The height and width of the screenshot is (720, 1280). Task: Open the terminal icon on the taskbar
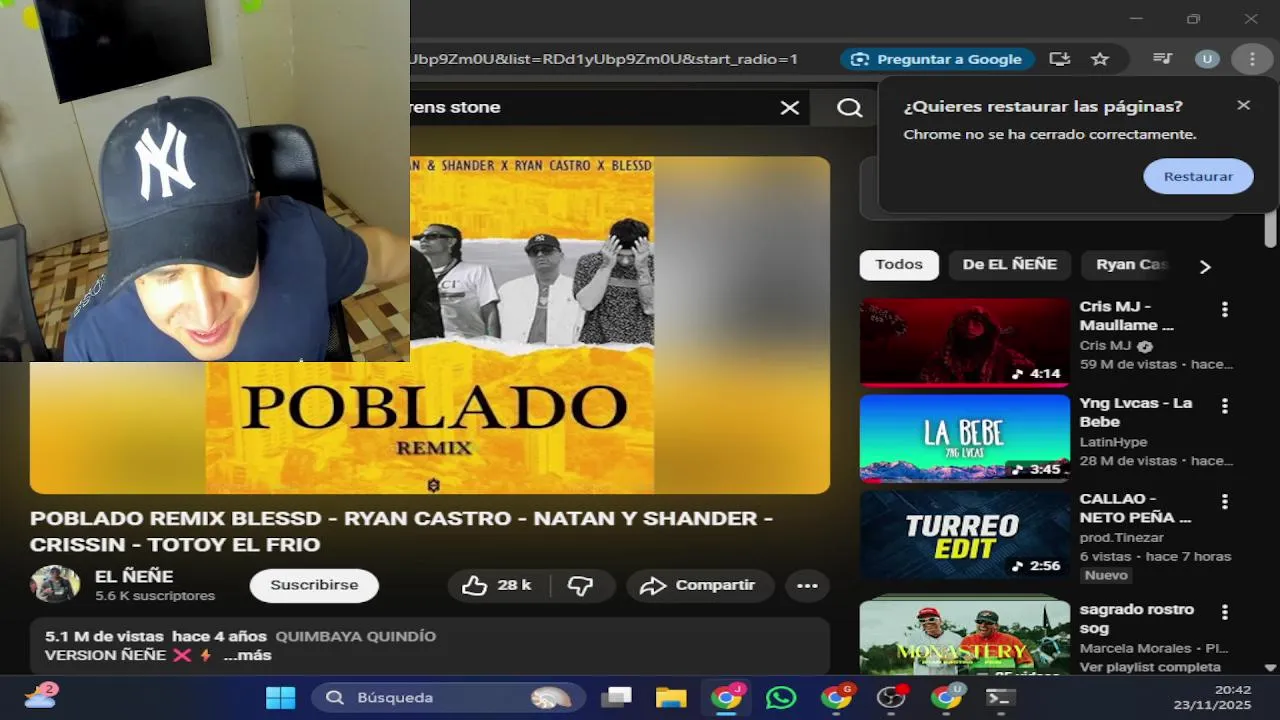pos(1000,697)
